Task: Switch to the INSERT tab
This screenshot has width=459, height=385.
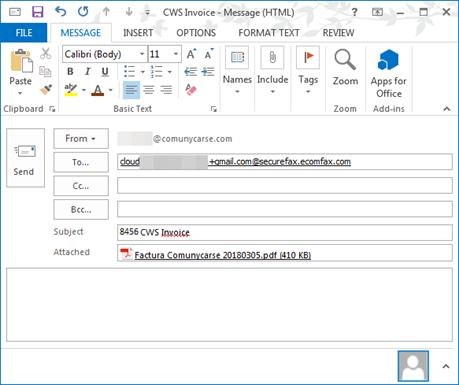Action: (138, 33)
